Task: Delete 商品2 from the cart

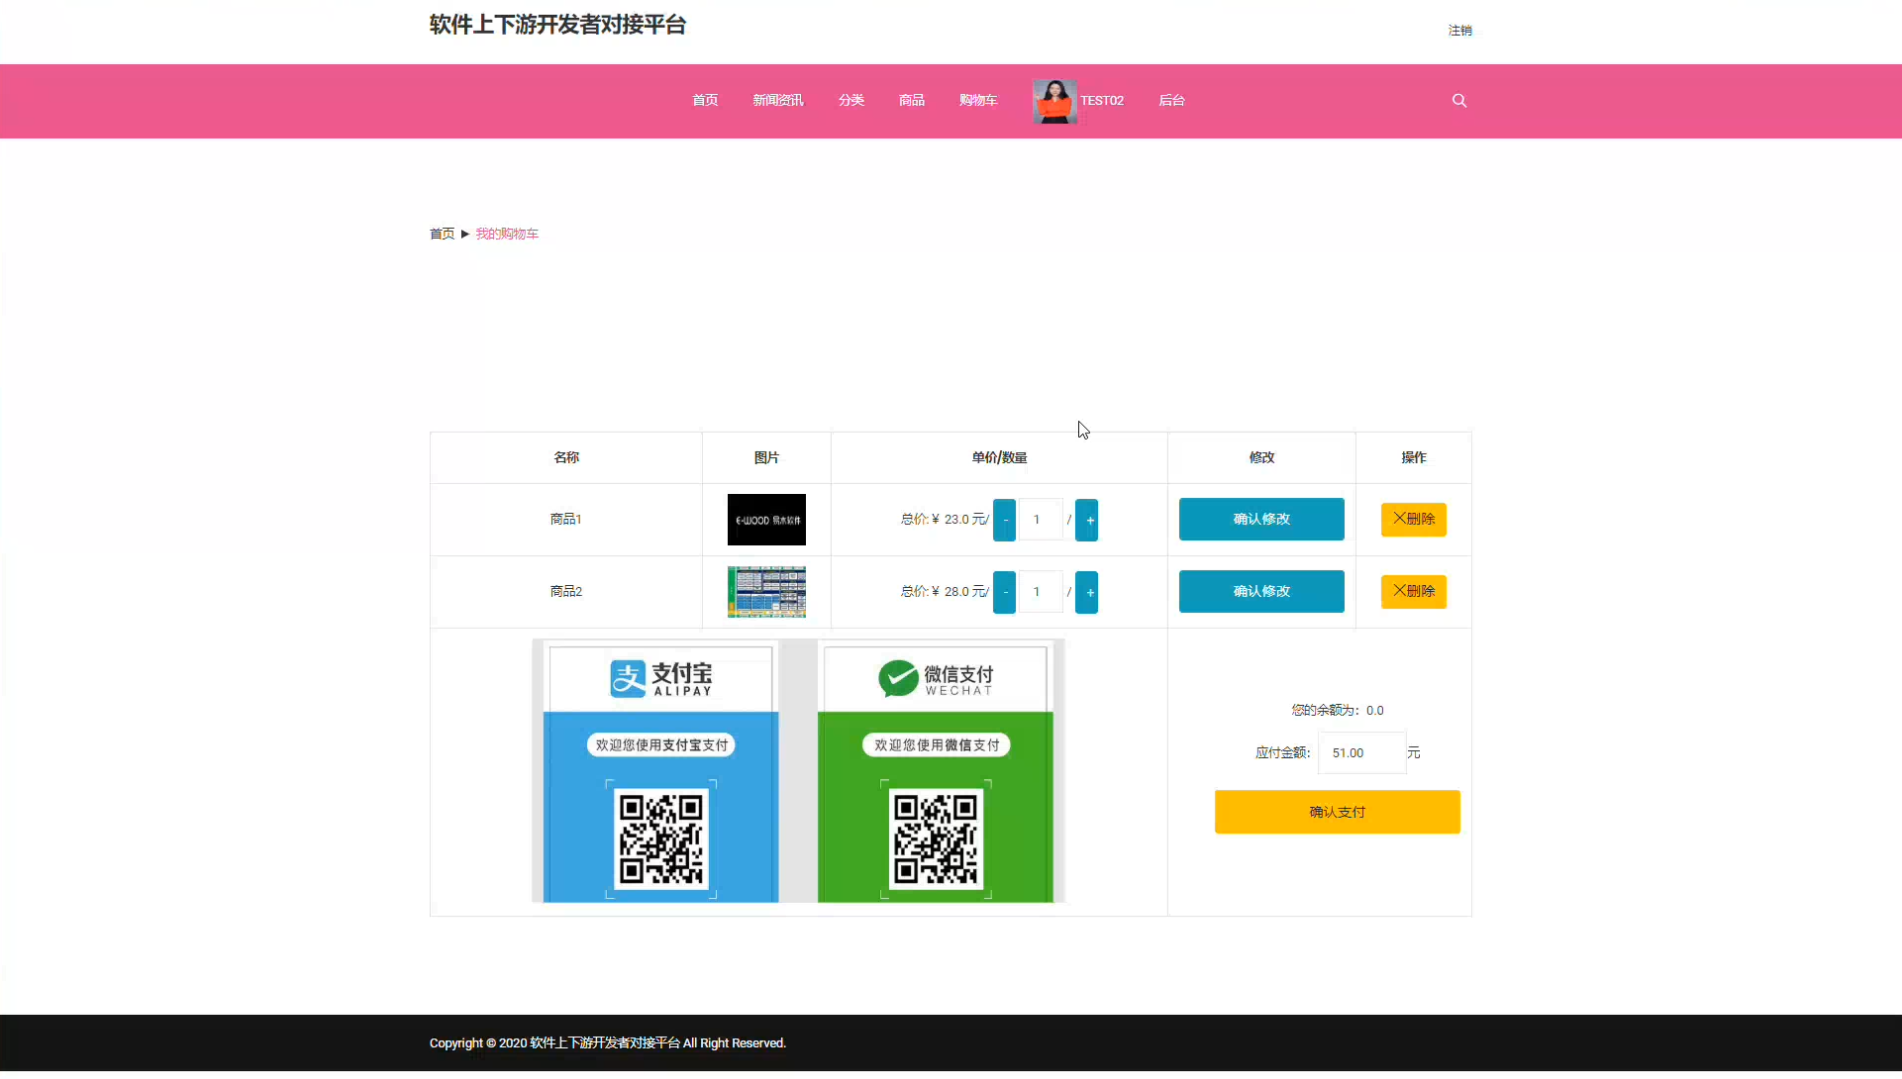Action: [1413, 591]
